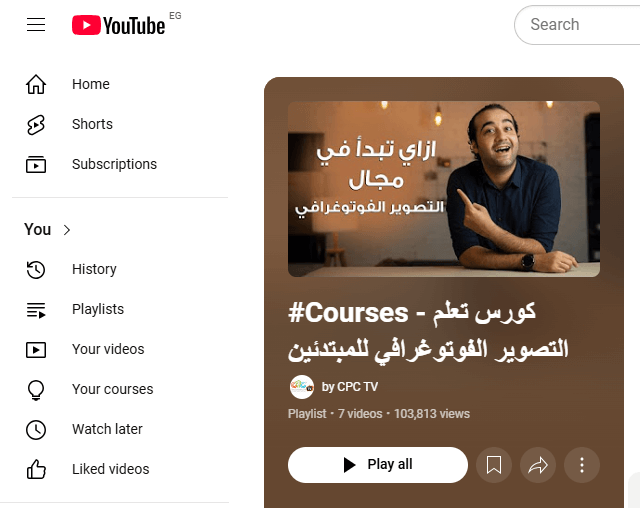
Task: Save playlist with the bookmark icon
Action: [494, 465]
